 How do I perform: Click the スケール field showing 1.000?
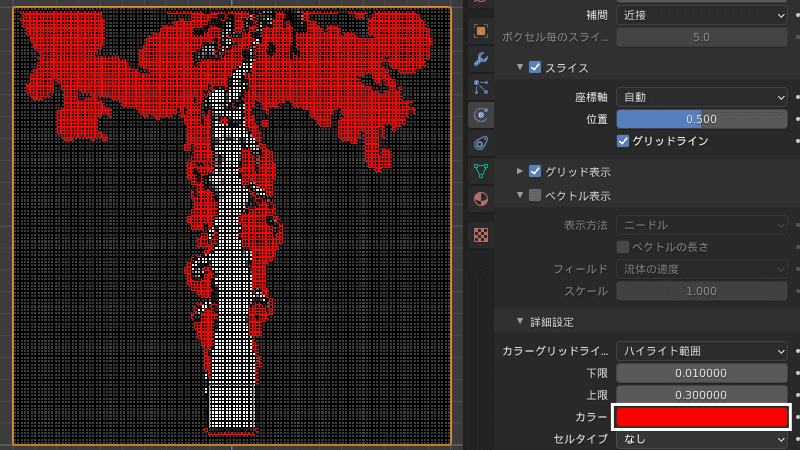702,291
